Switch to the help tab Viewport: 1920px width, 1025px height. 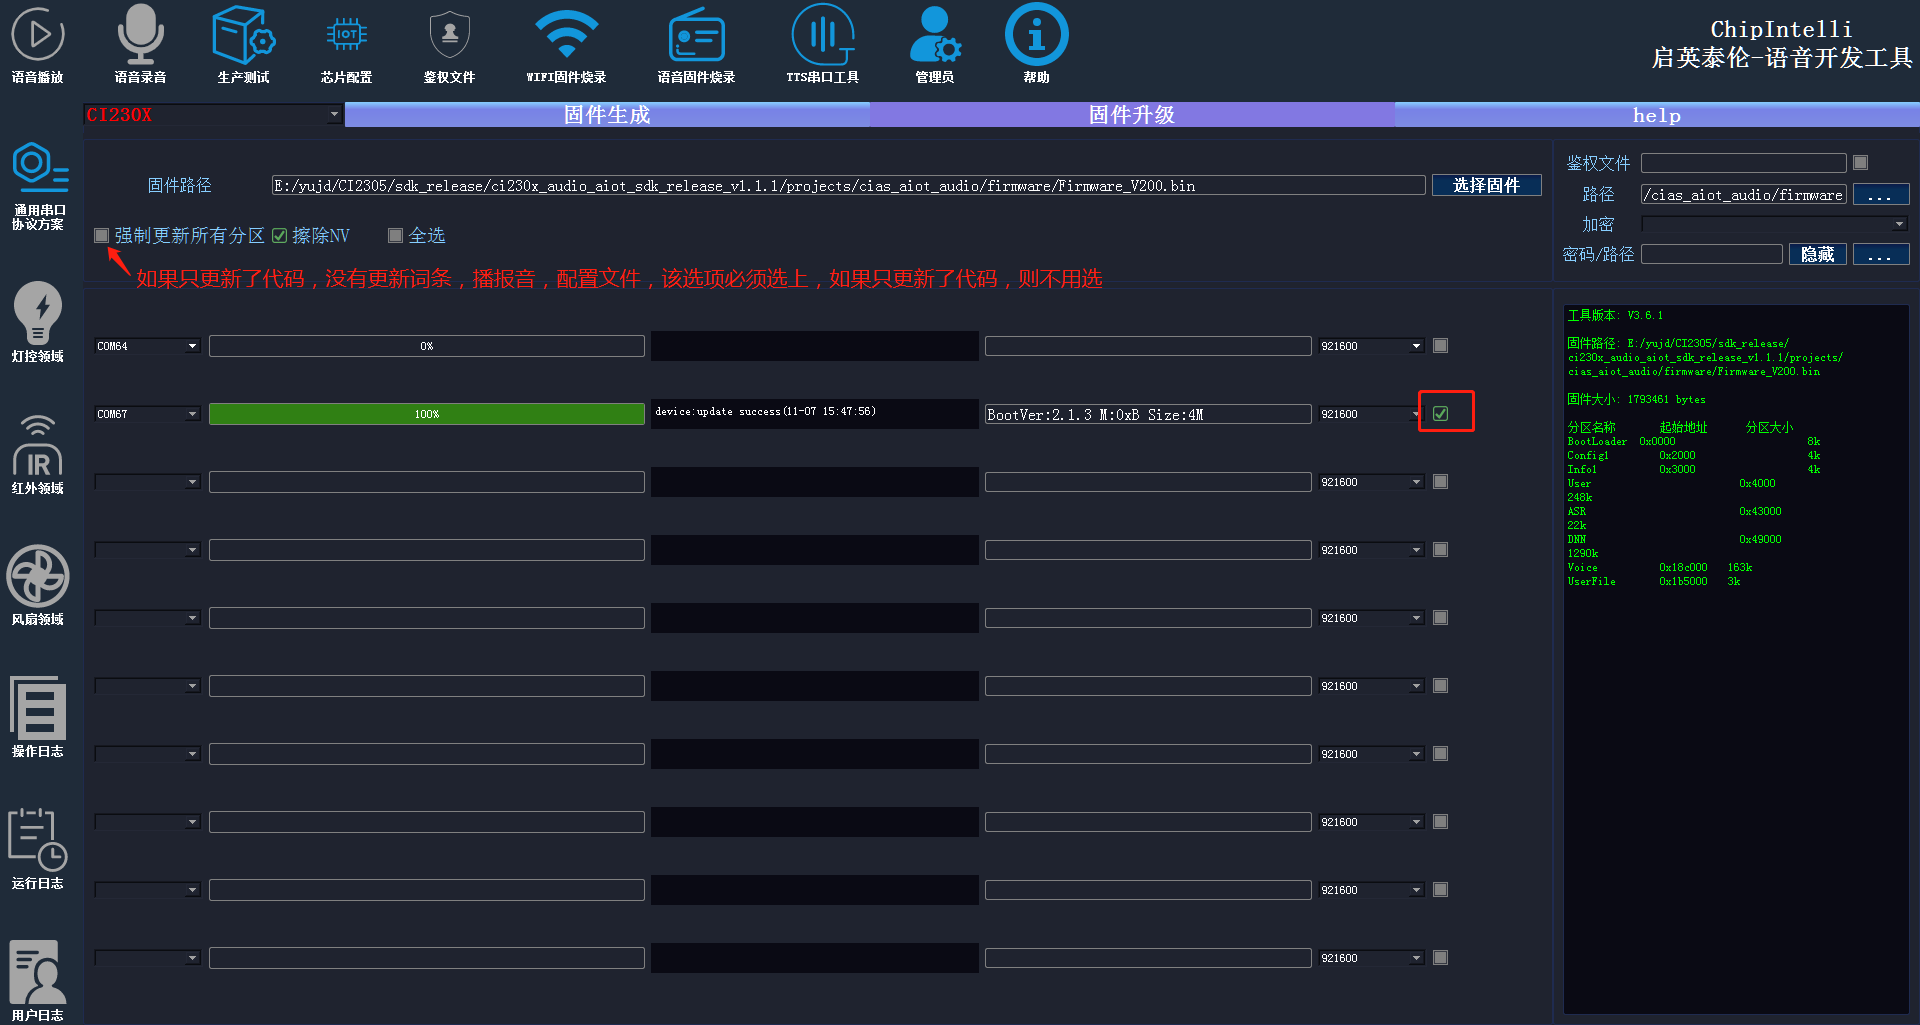(1657, 115)
